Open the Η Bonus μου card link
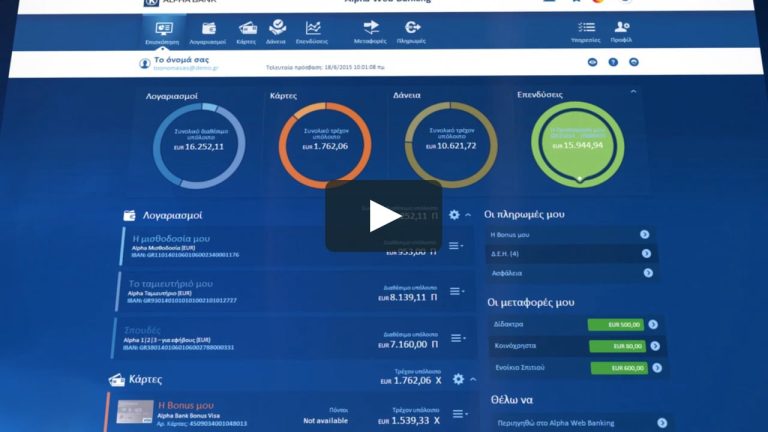The image size is (768, 432). coord(186,406)
